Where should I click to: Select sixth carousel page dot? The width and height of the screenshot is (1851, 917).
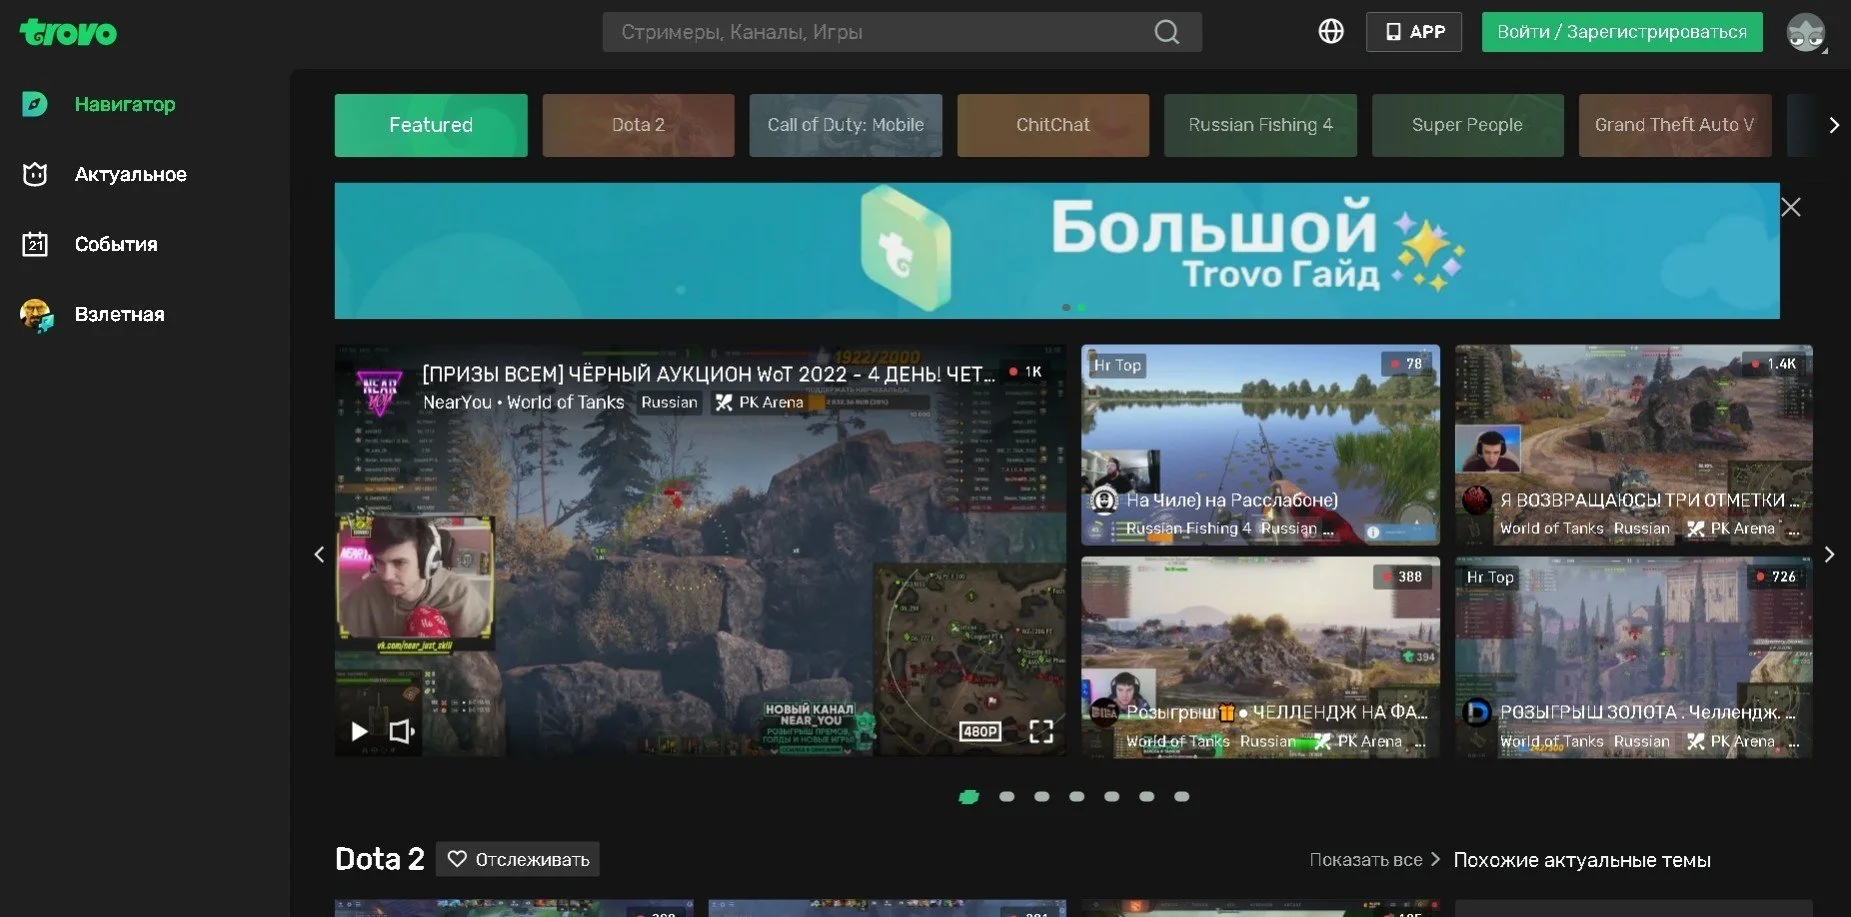tap(1147, 797)
